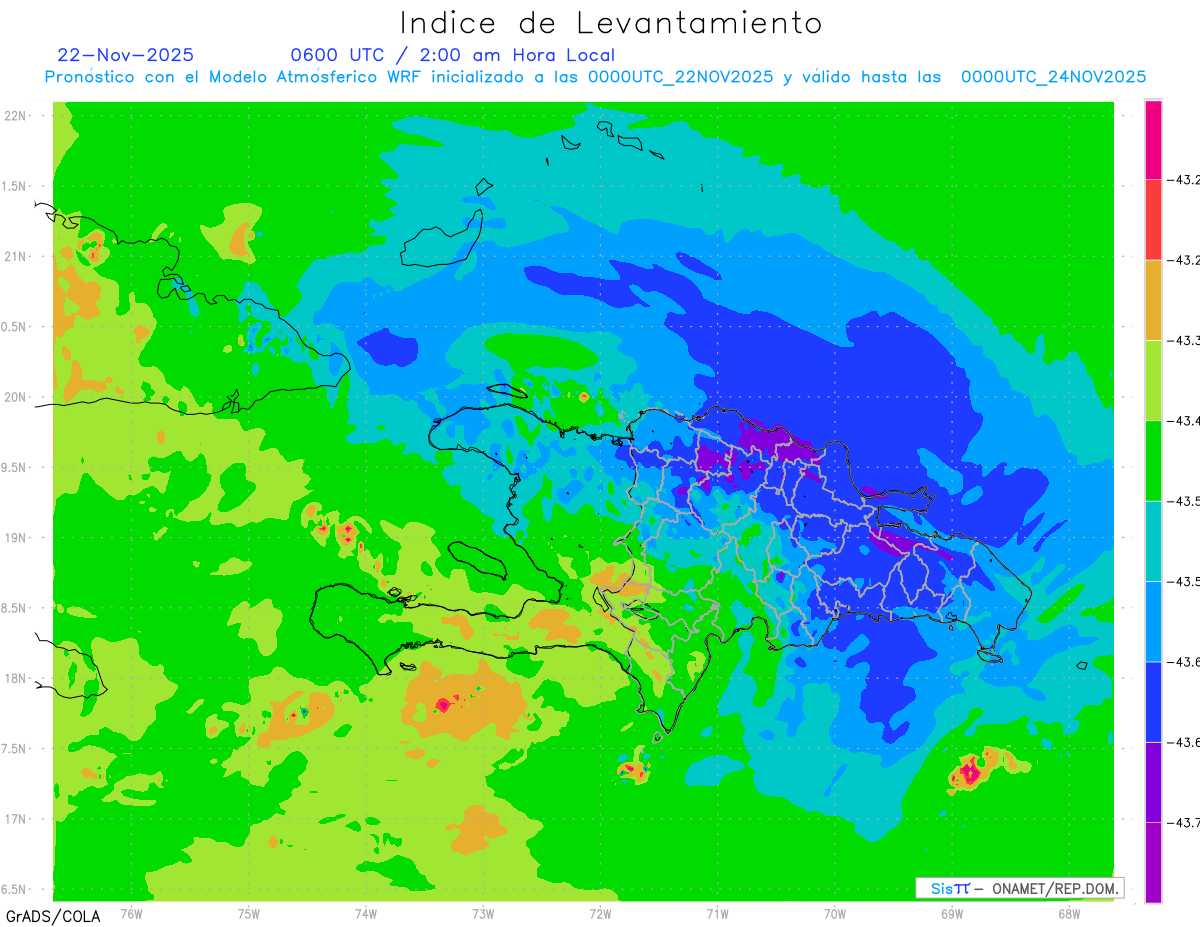The image size is (1200, 927).
Task: Click the "1.5N" latitude label
Action: click(x=15, y=186)
